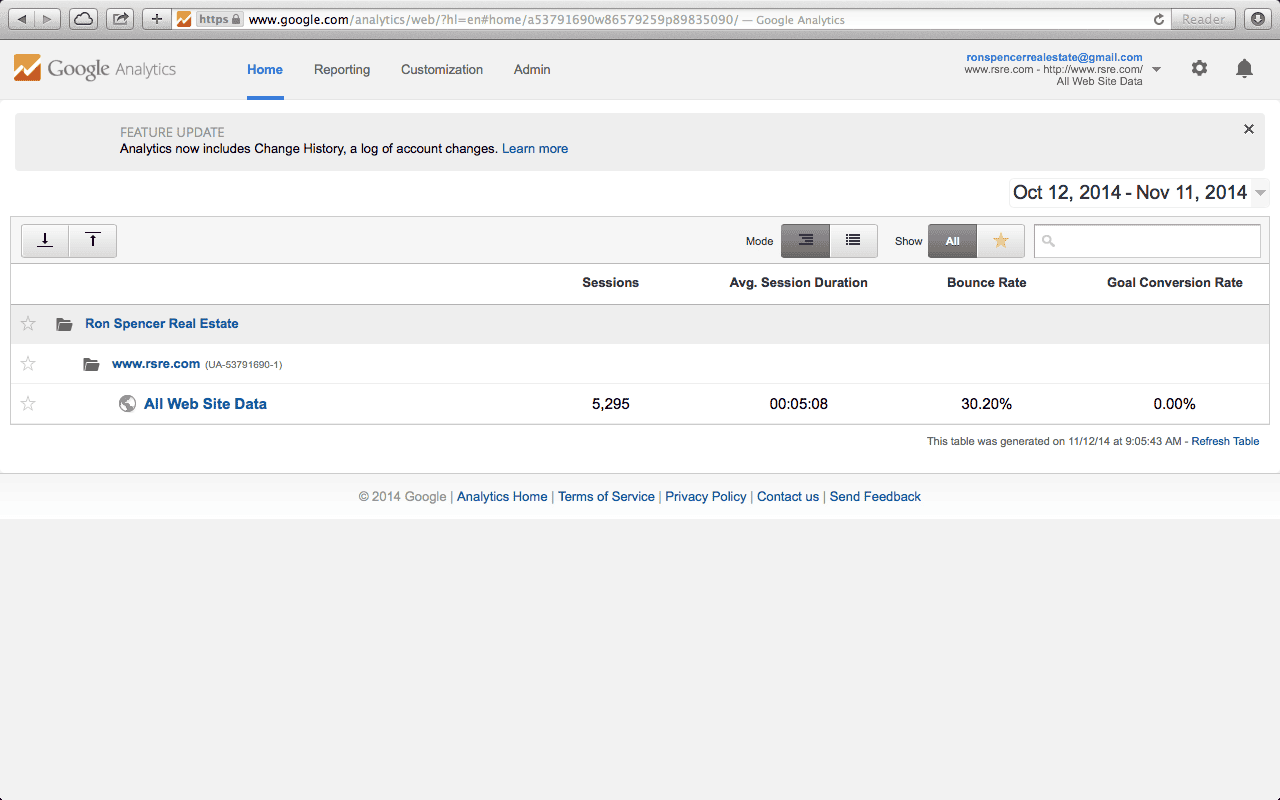Click the Sessions column header
The width and height of the screenshot is (1280, 800).
[610, 283]
